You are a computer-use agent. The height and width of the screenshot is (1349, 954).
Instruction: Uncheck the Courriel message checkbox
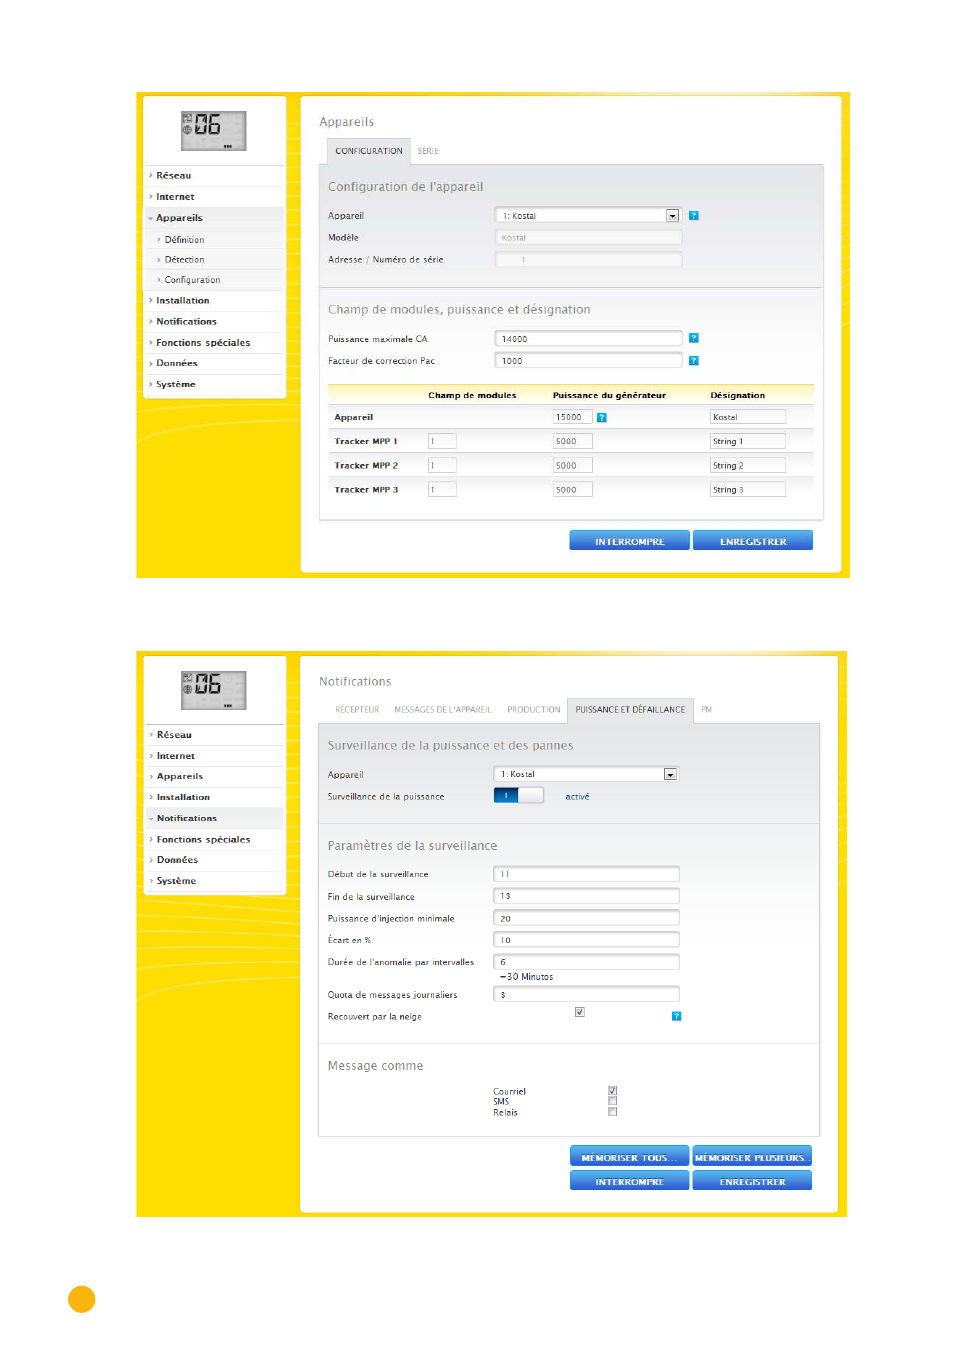pos(612,1091)
